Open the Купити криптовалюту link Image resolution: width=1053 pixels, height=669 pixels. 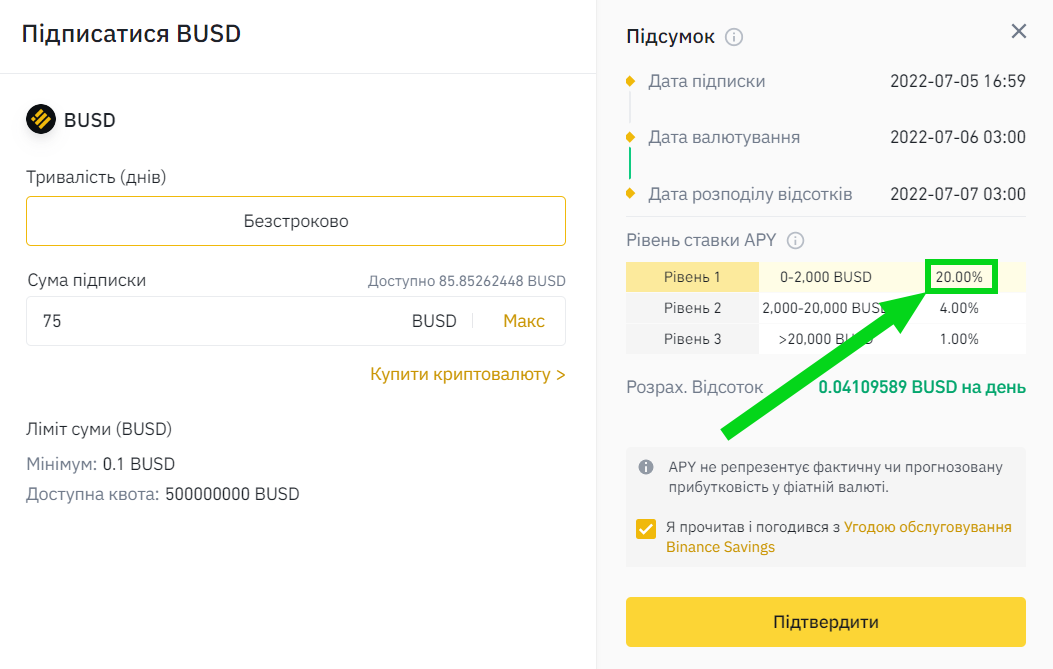[x=468, y=374]
